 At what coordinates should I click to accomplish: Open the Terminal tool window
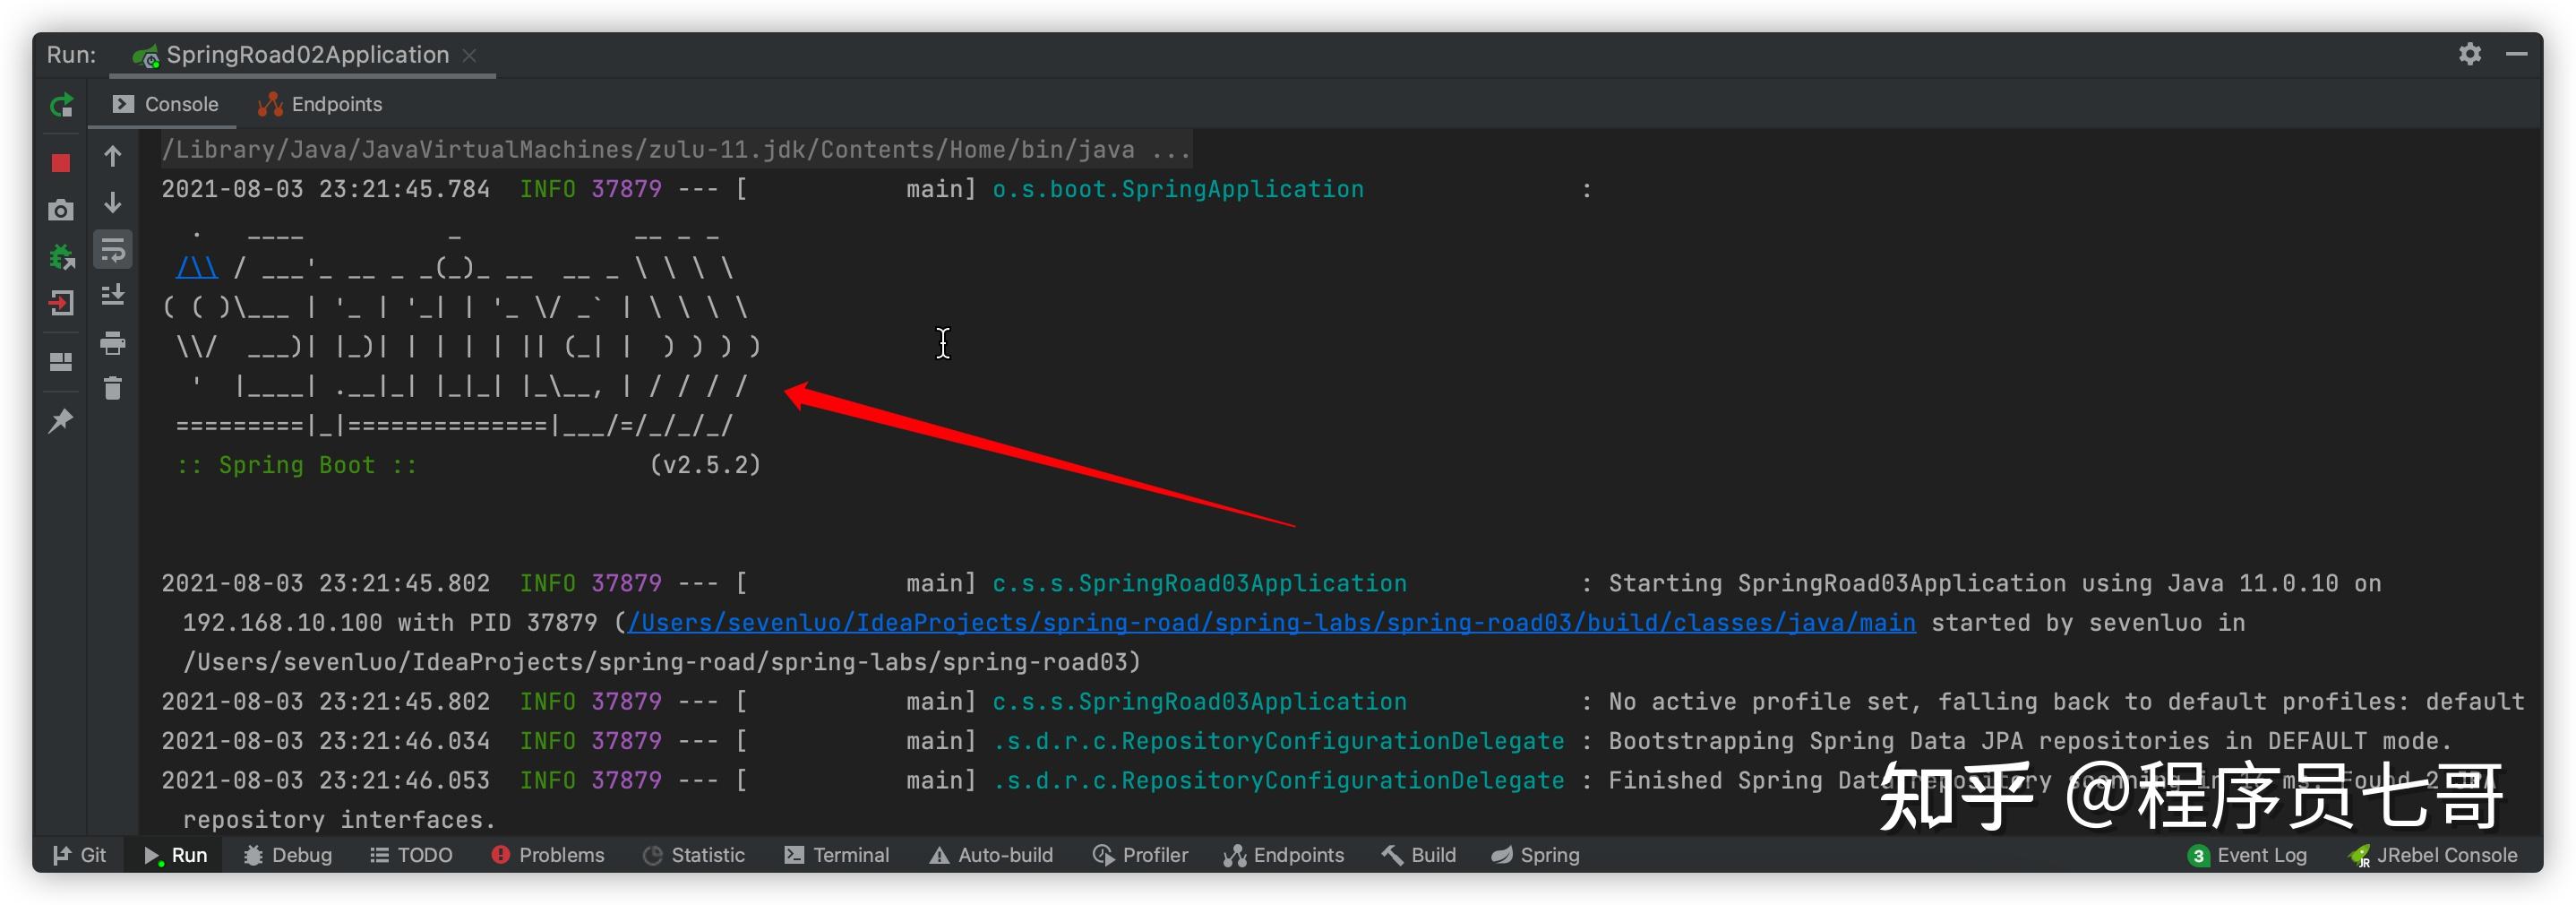[x=837, y=855]
